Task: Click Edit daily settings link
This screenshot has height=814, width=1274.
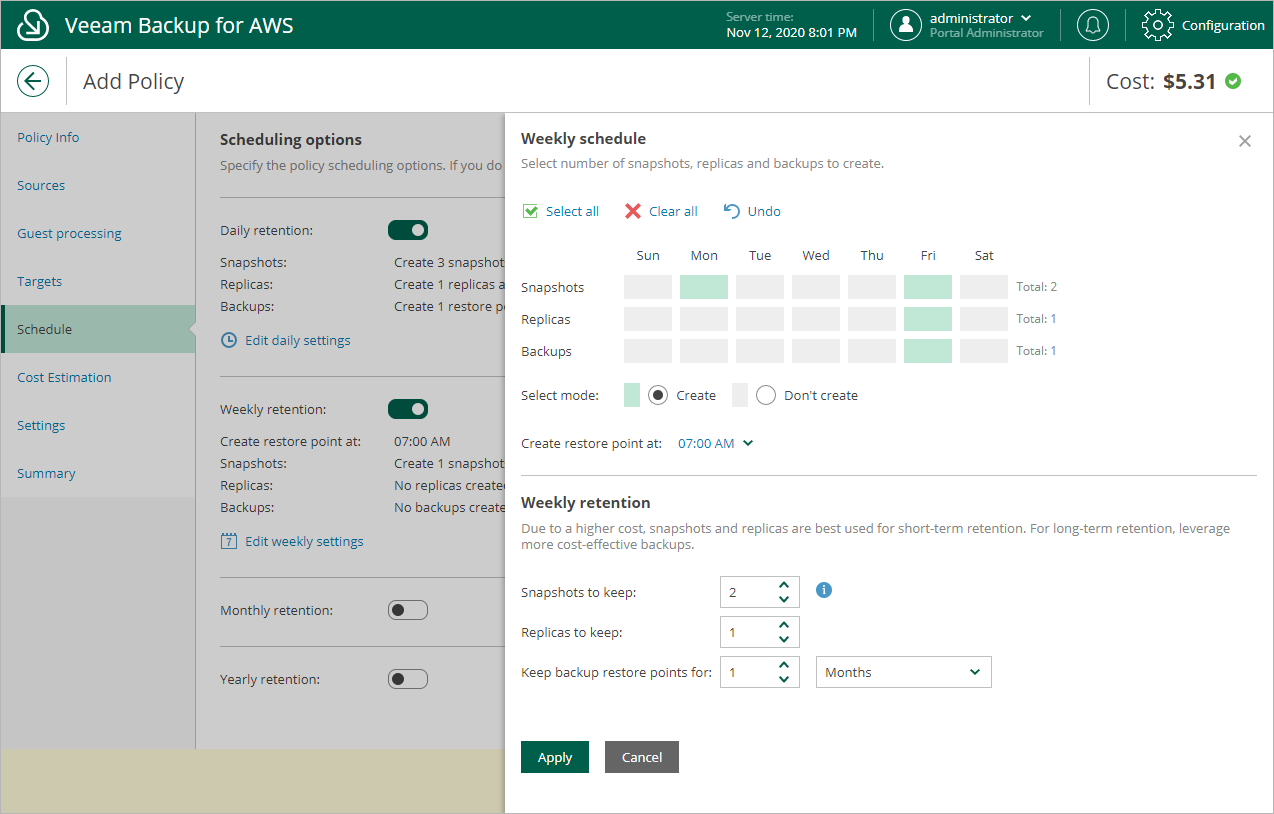Action: pyautogui.click(x=298, y=340)
